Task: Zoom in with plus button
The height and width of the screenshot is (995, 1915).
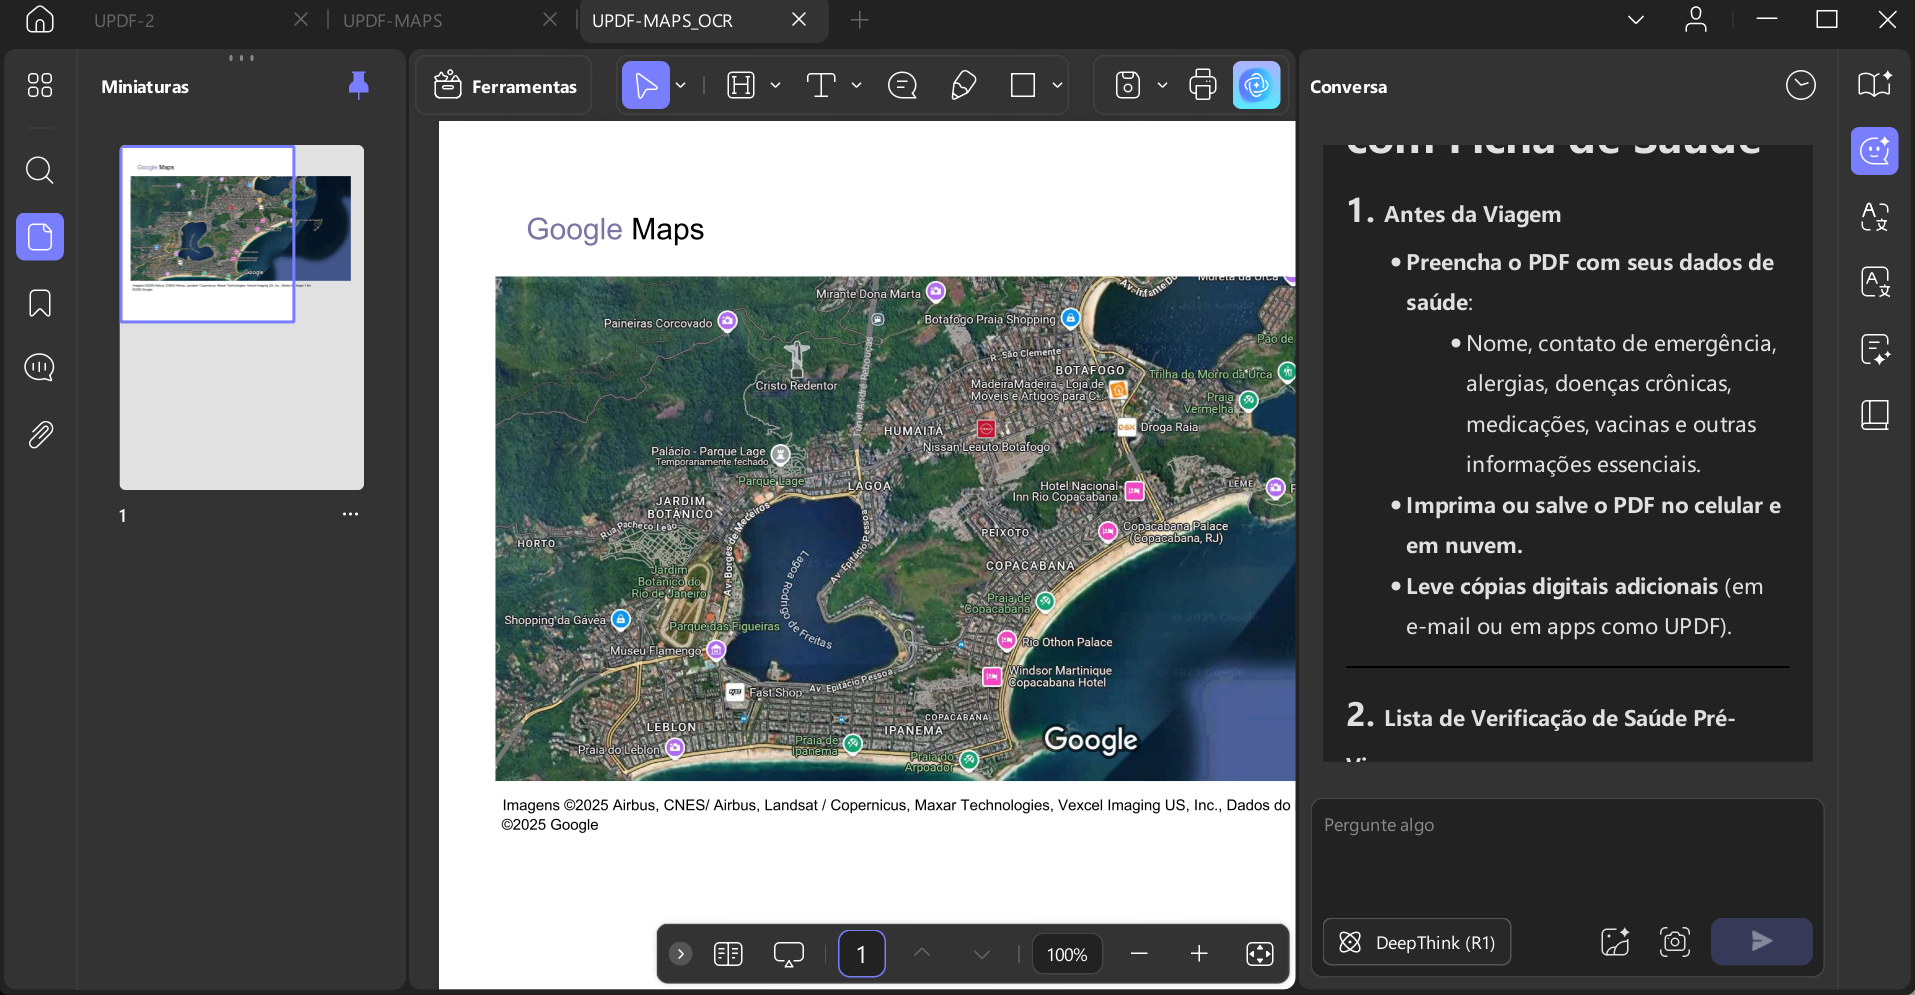Action: 1199,954
